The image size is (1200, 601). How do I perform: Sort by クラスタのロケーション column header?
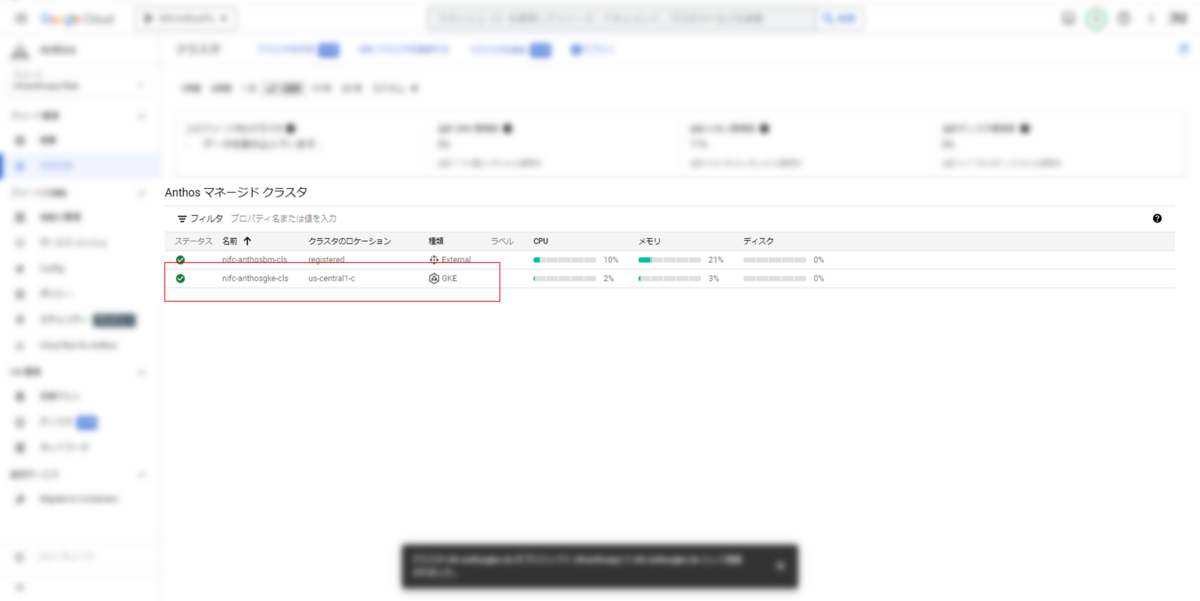[x=349, y=241]
